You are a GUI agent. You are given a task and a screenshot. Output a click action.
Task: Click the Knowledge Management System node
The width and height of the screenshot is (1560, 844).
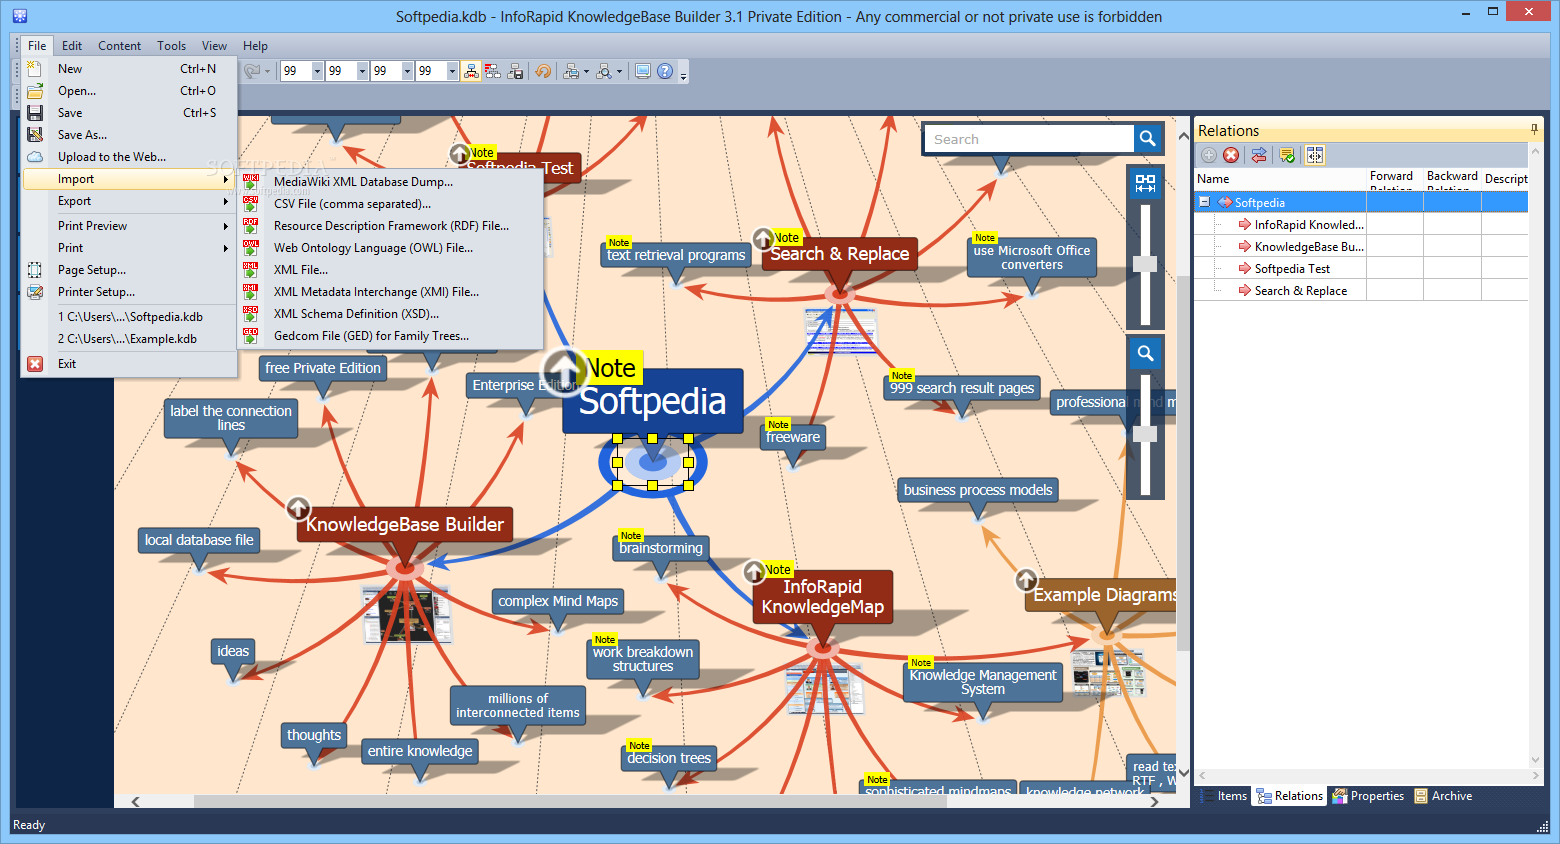[x=983, y=682]
